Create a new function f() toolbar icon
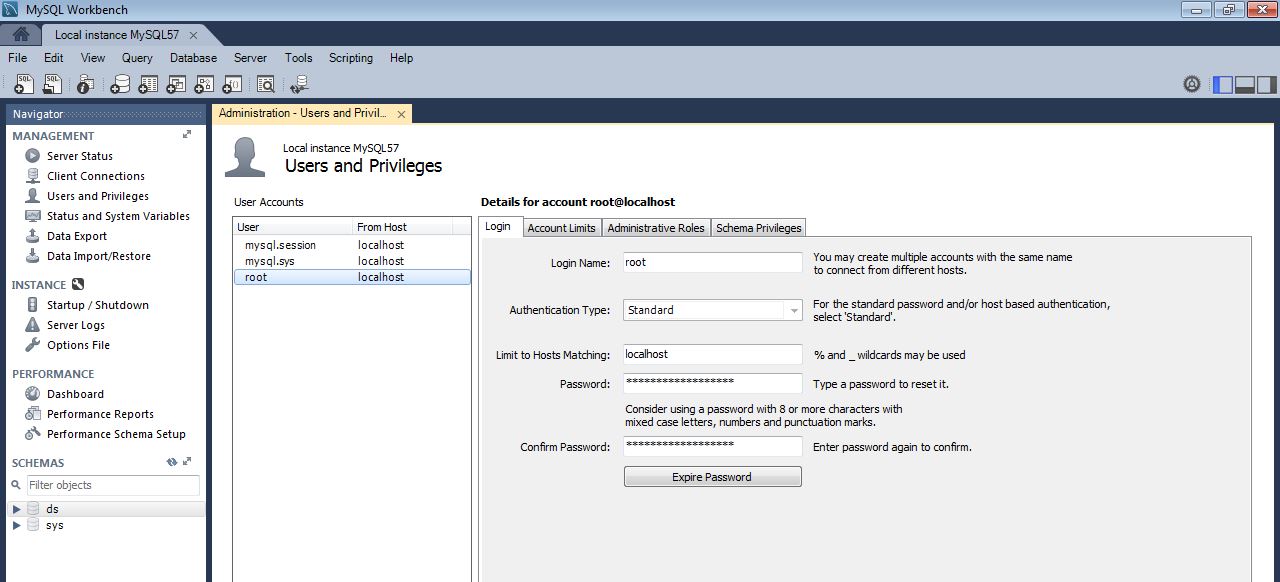 [x=232, y=85]
